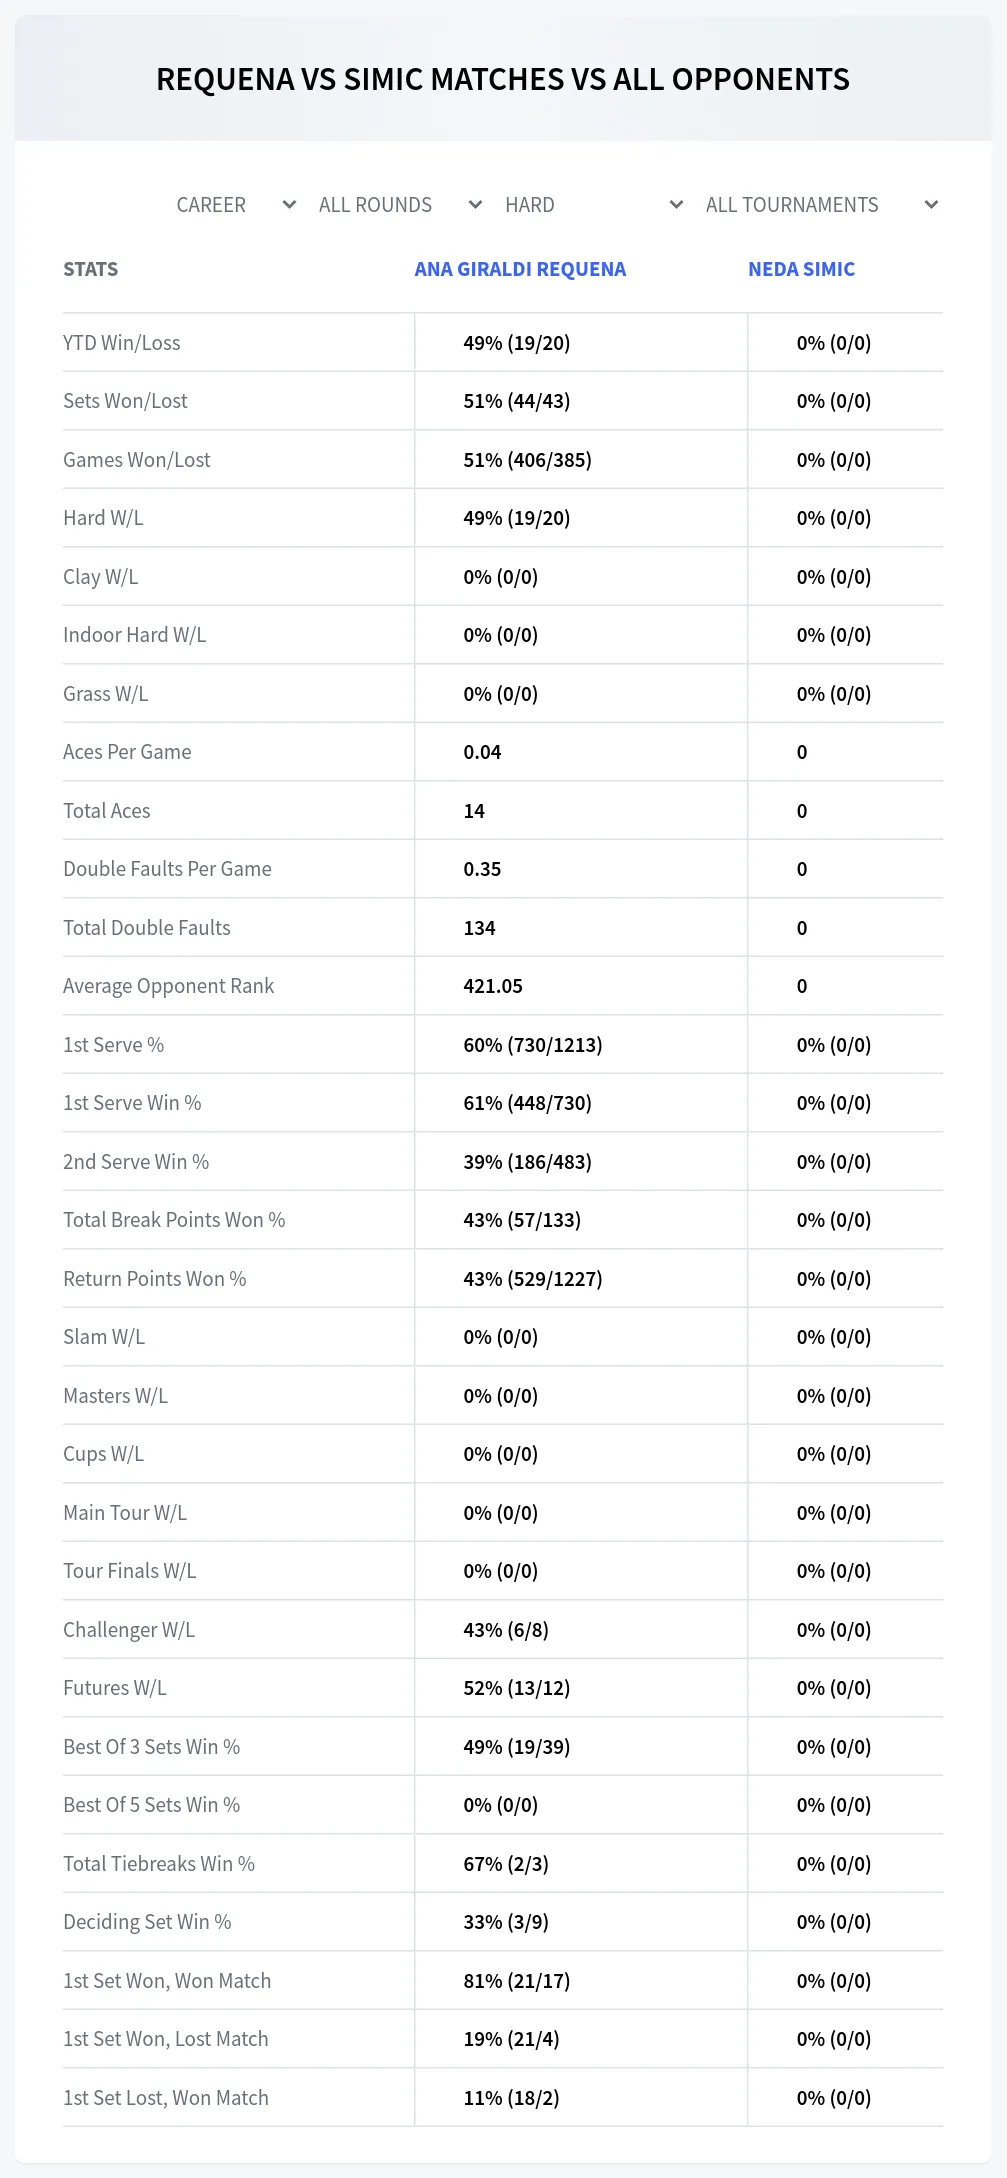Click the Average Opponent Rank value 421.05
Viewport: 1007px width, 2178px height.
click(x=493, y=986)
